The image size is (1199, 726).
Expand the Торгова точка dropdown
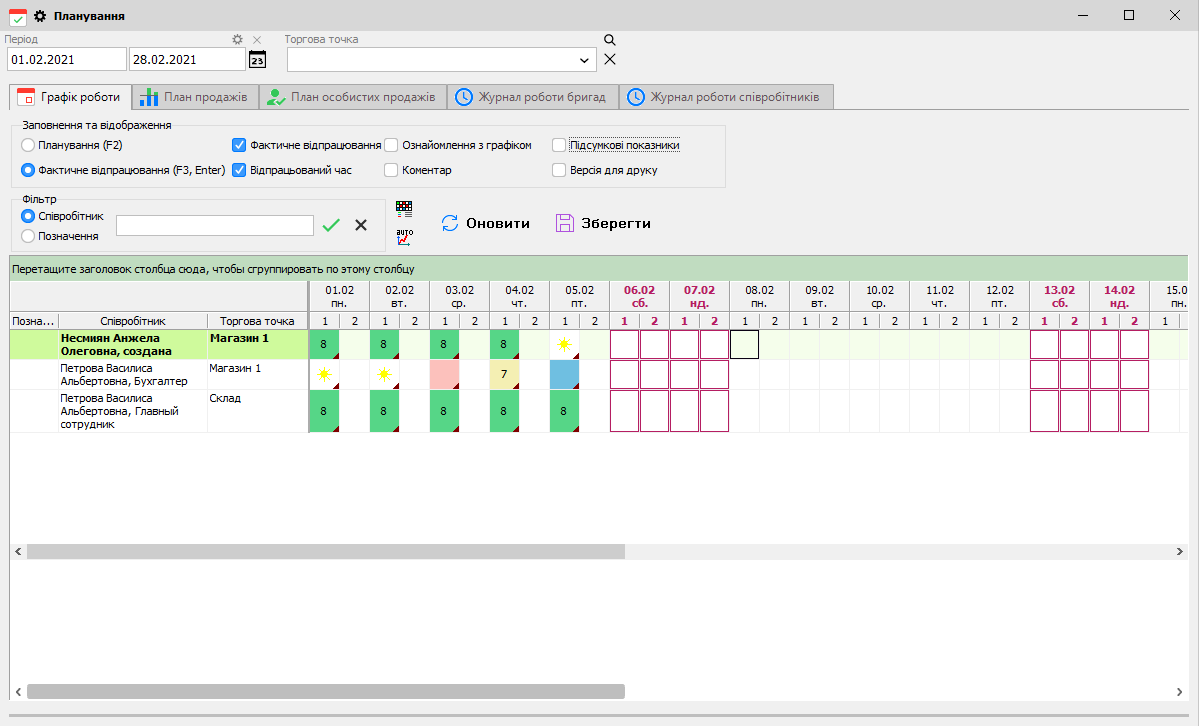coord(585,60)
